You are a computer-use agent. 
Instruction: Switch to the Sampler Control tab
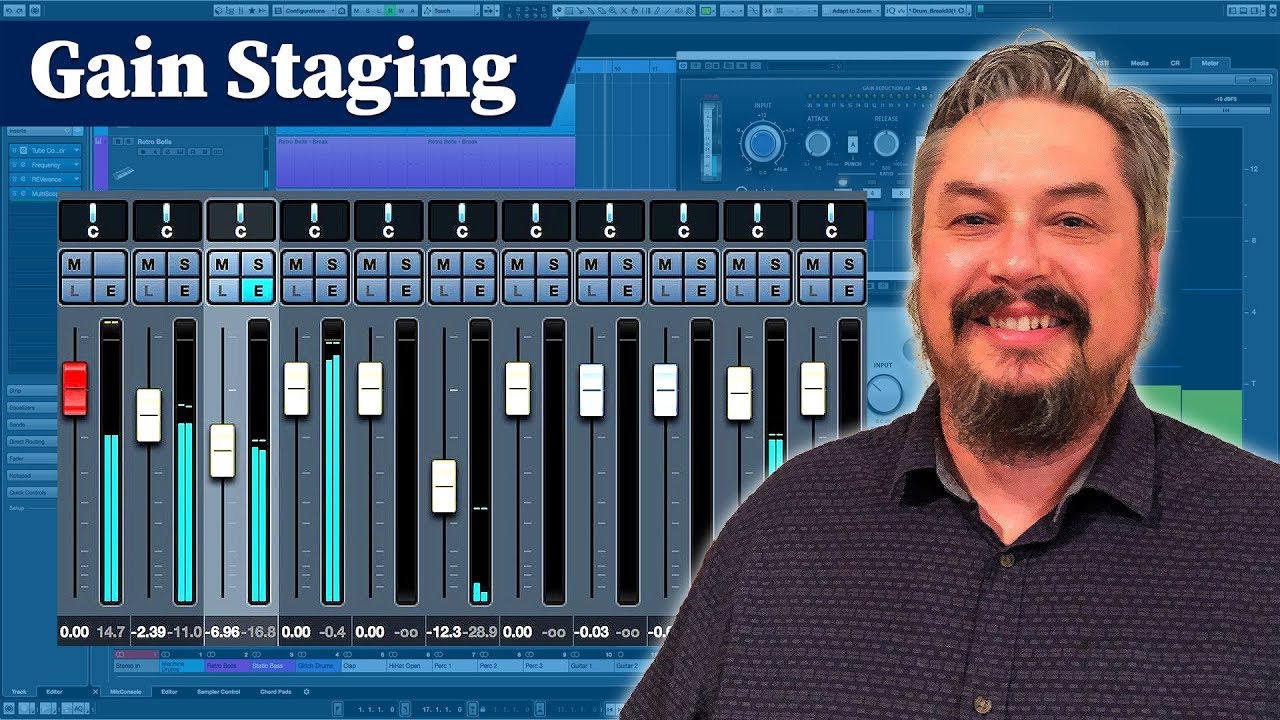(218, 692)
